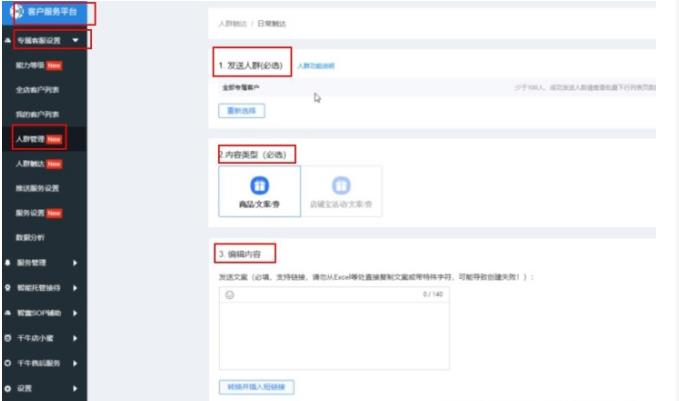679x401 pixels.
Task: Click the 智能托管接待 sidebar icon
Action: click(8, 286)
